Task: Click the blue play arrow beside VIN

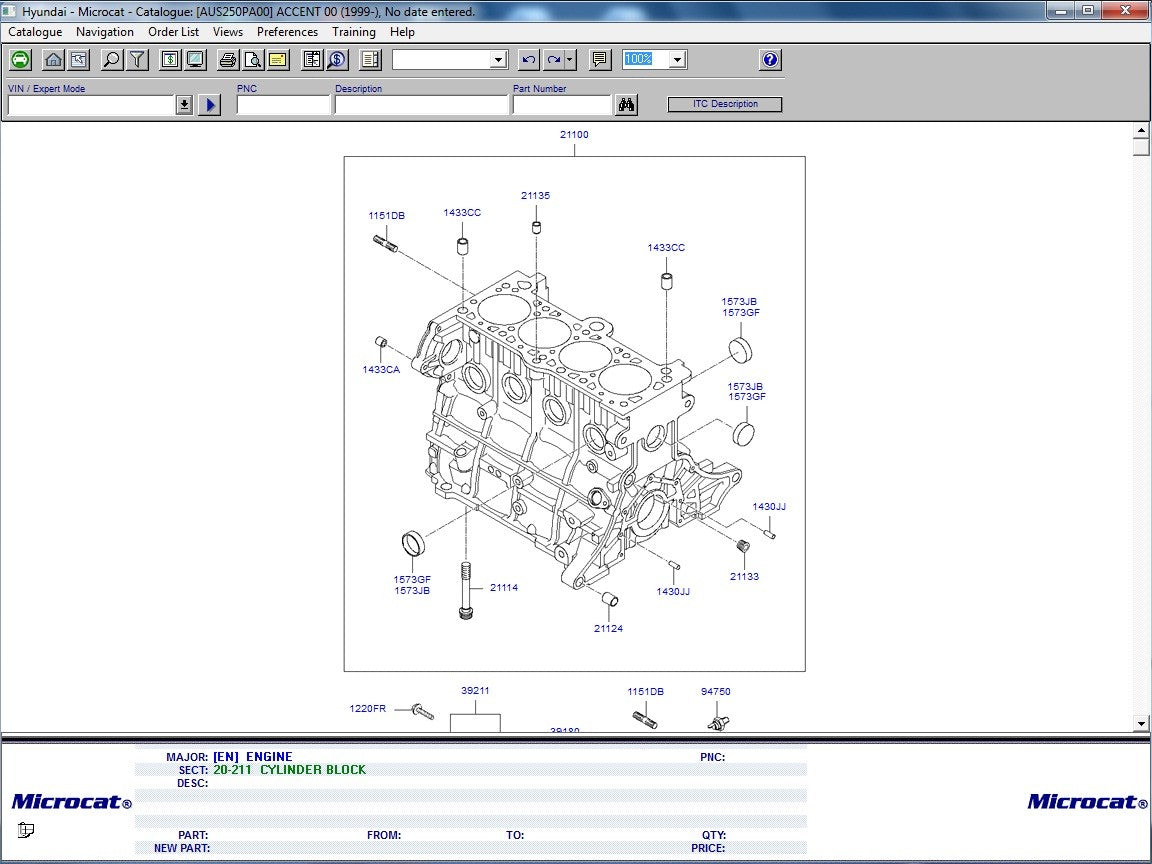Action: (209, 105)
